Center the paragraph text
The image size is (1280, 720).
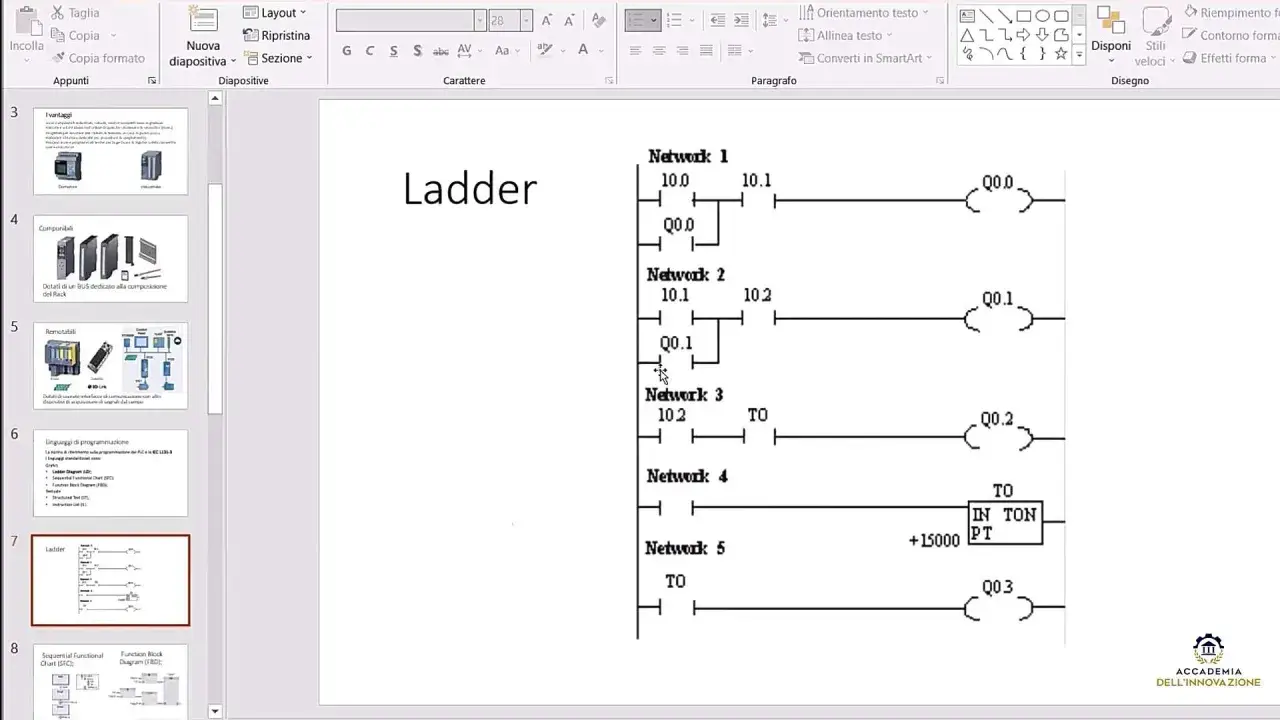(660, 50)
